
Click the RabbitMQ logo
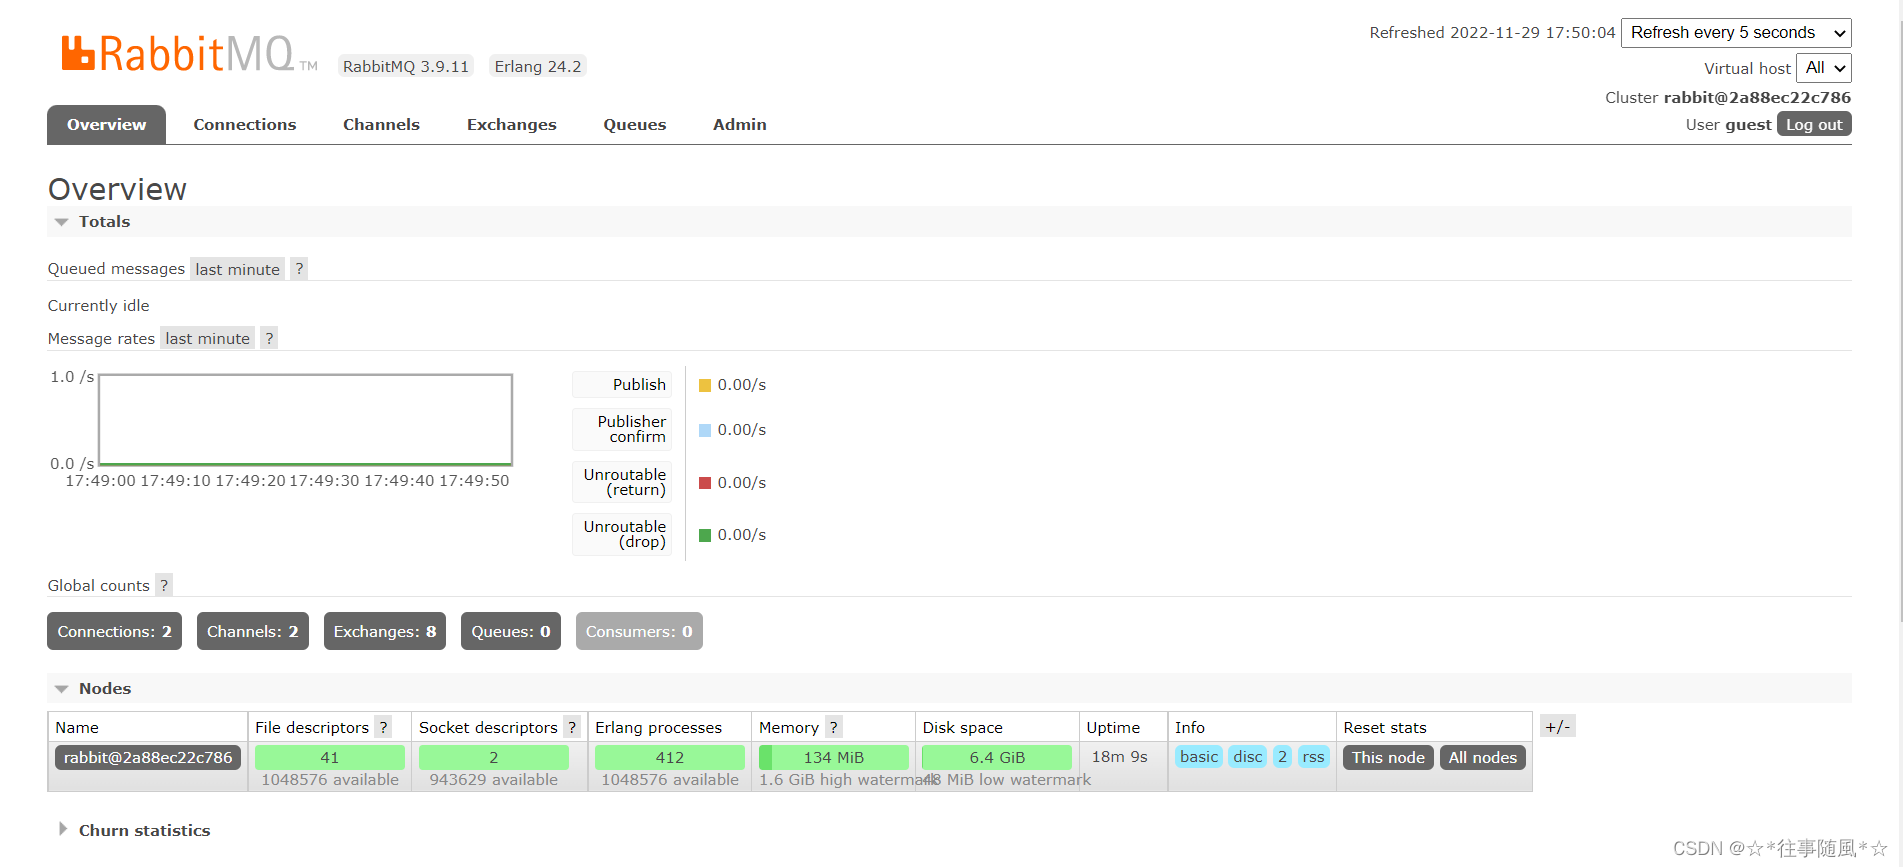tap(189, 54)
